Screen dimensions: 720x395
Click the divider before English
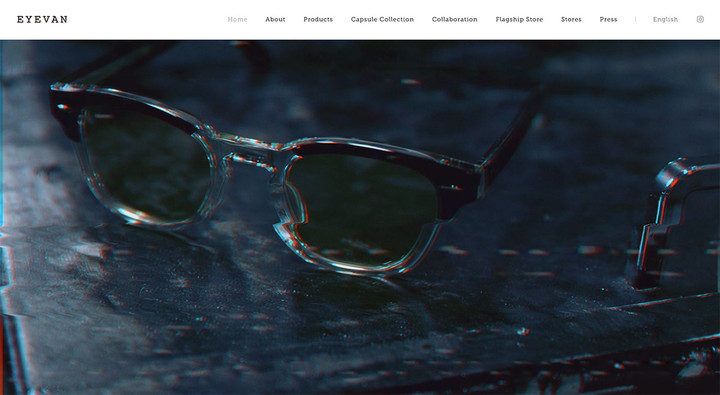[x=636, y=19]
